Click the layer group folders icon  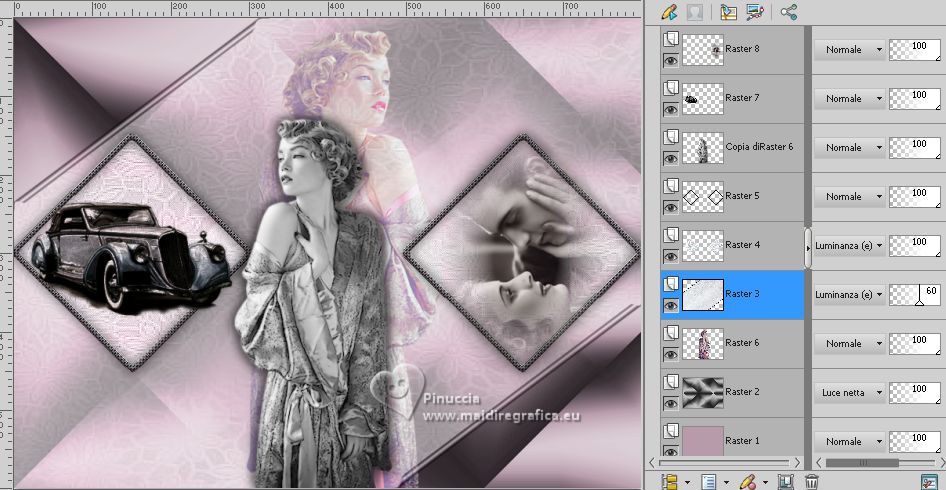point(670,482)
